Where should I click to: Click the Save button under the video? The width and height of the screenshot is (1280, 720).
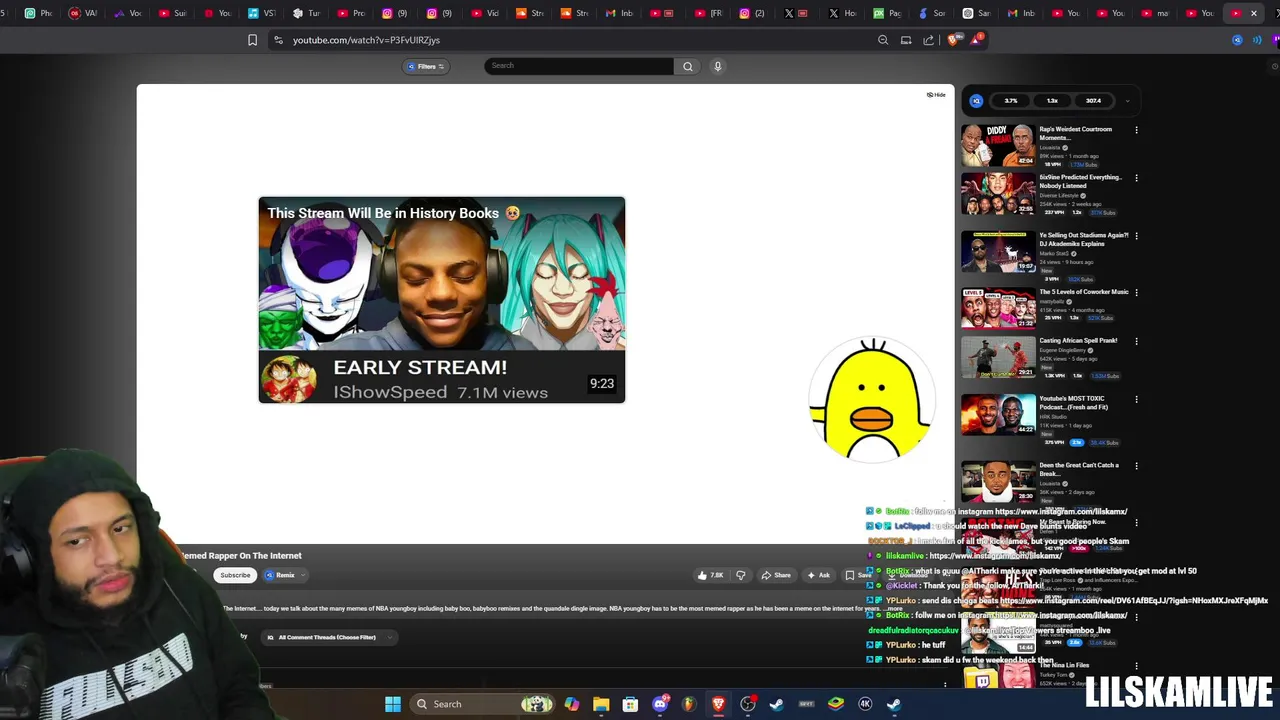[x=858, y=575]
